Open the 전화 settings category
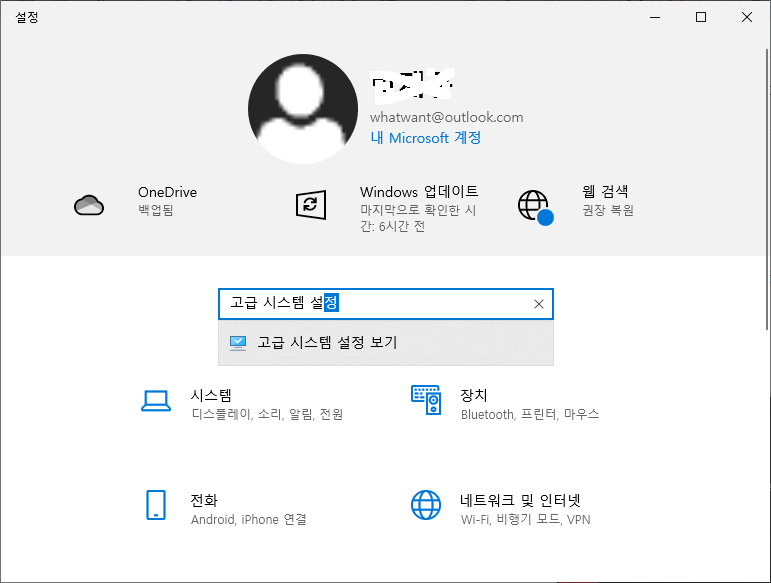The image size is (771, 583). pos(204,500)
